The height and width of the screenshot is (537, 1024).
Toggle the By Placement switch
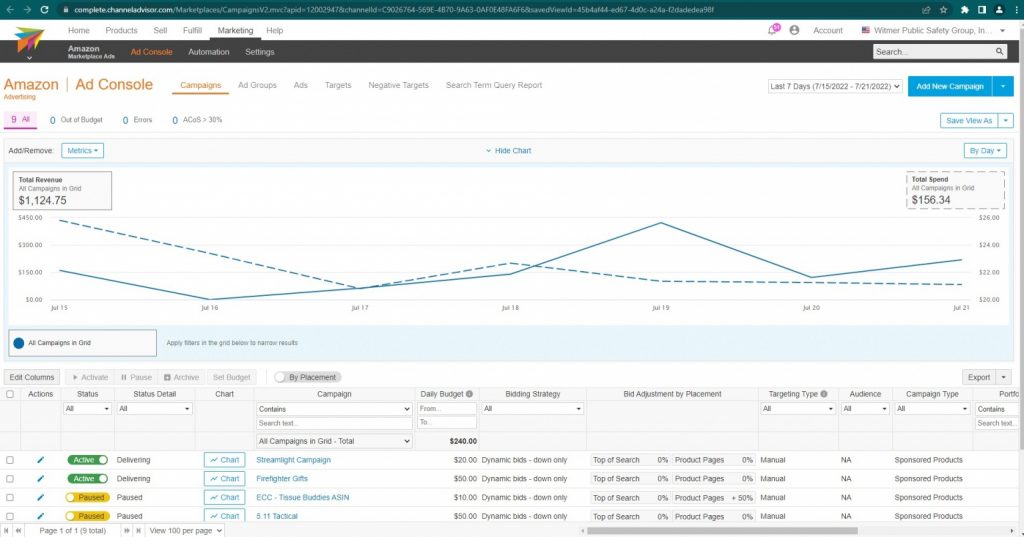point(281,377)
